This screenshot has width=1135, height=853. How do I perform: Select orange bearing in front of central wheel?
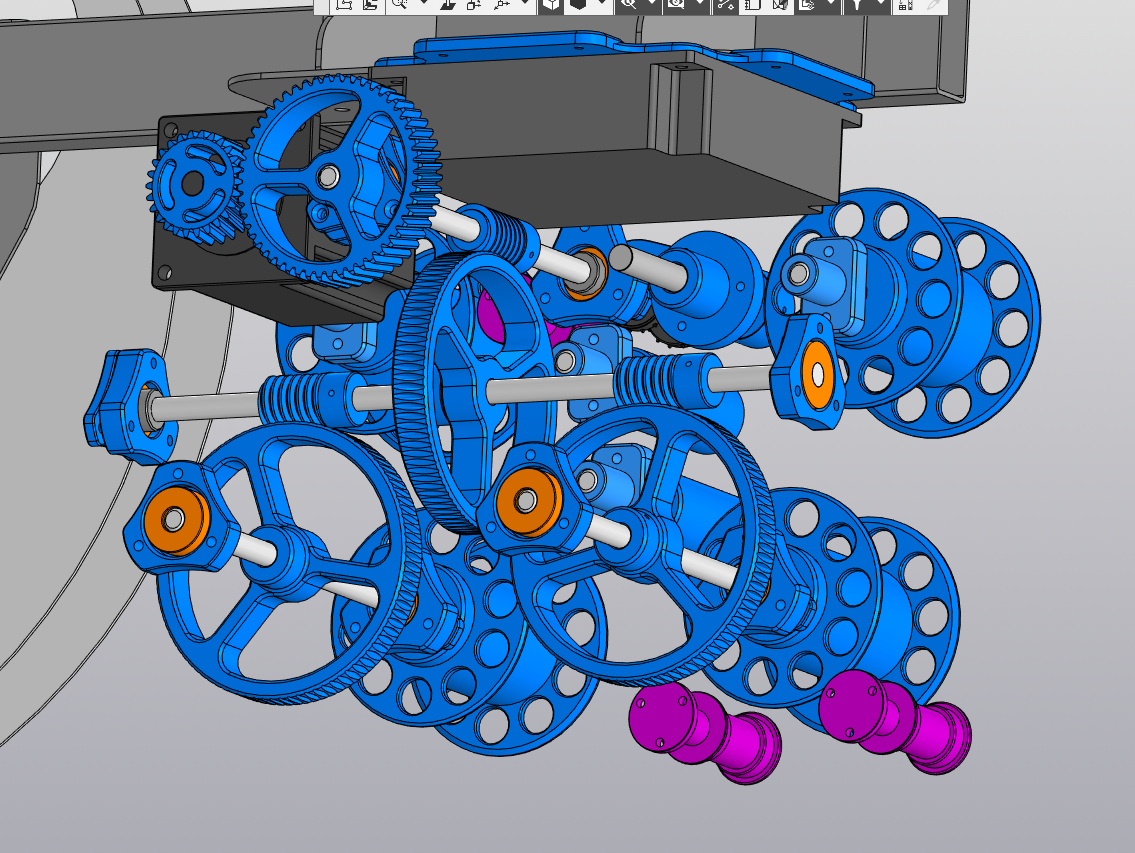pos(527,501)
